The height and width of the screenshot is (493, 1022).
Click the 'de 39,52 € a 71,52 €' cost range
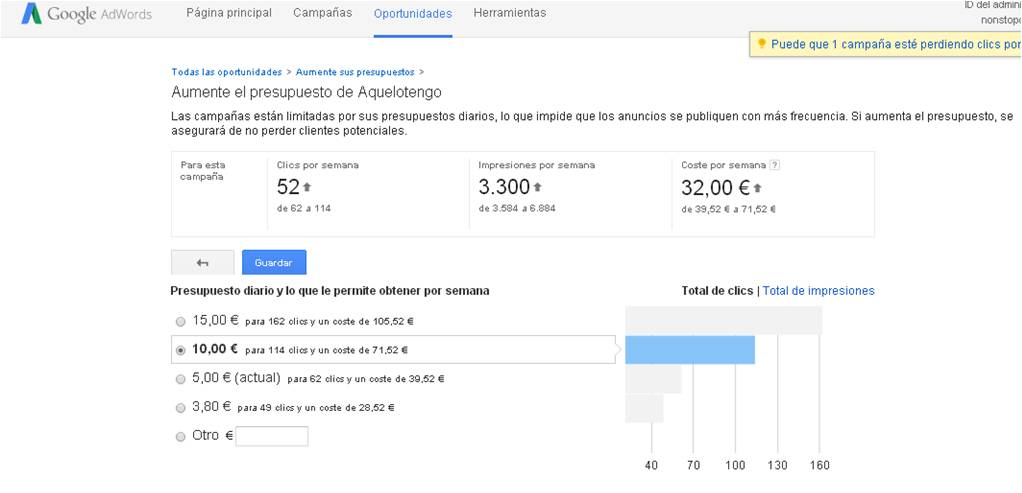coord(728,209)
